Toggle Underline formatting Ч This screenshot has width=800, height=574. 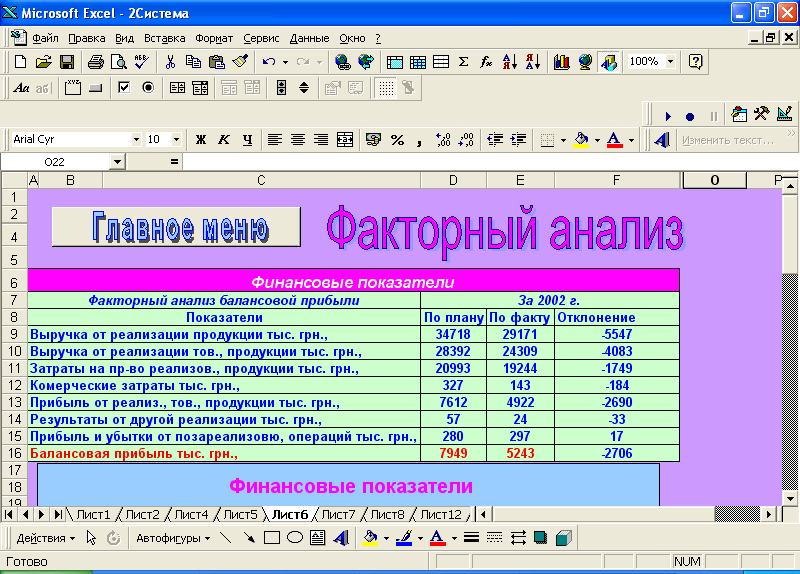tap(247, 140)
